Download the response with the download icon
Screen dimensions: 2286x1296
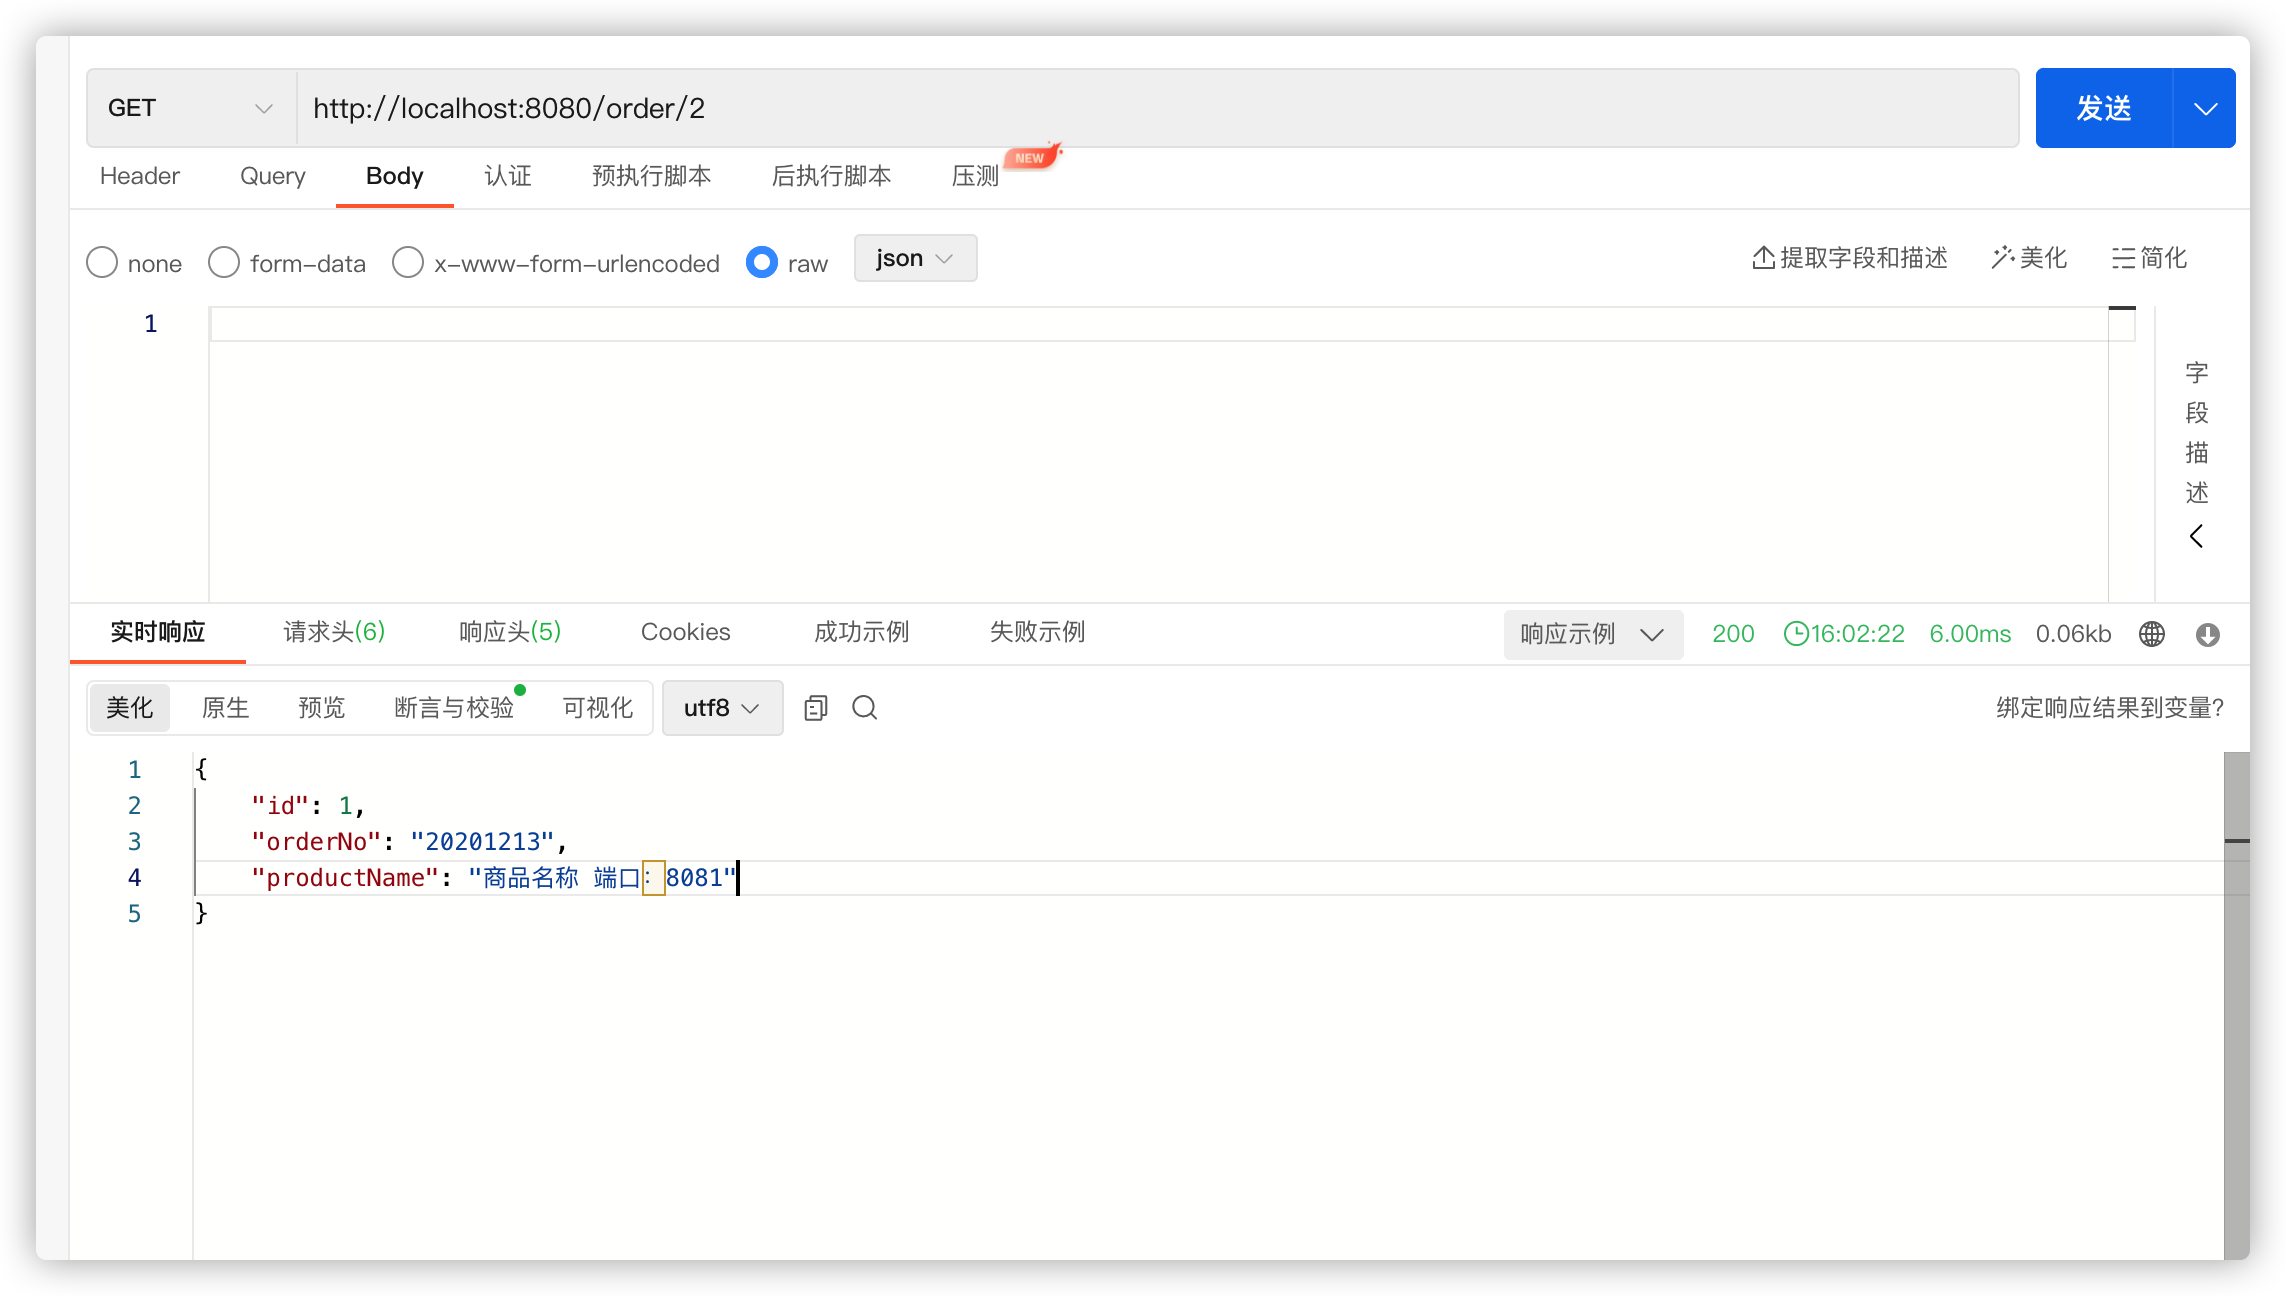[x=2207, y=634]
